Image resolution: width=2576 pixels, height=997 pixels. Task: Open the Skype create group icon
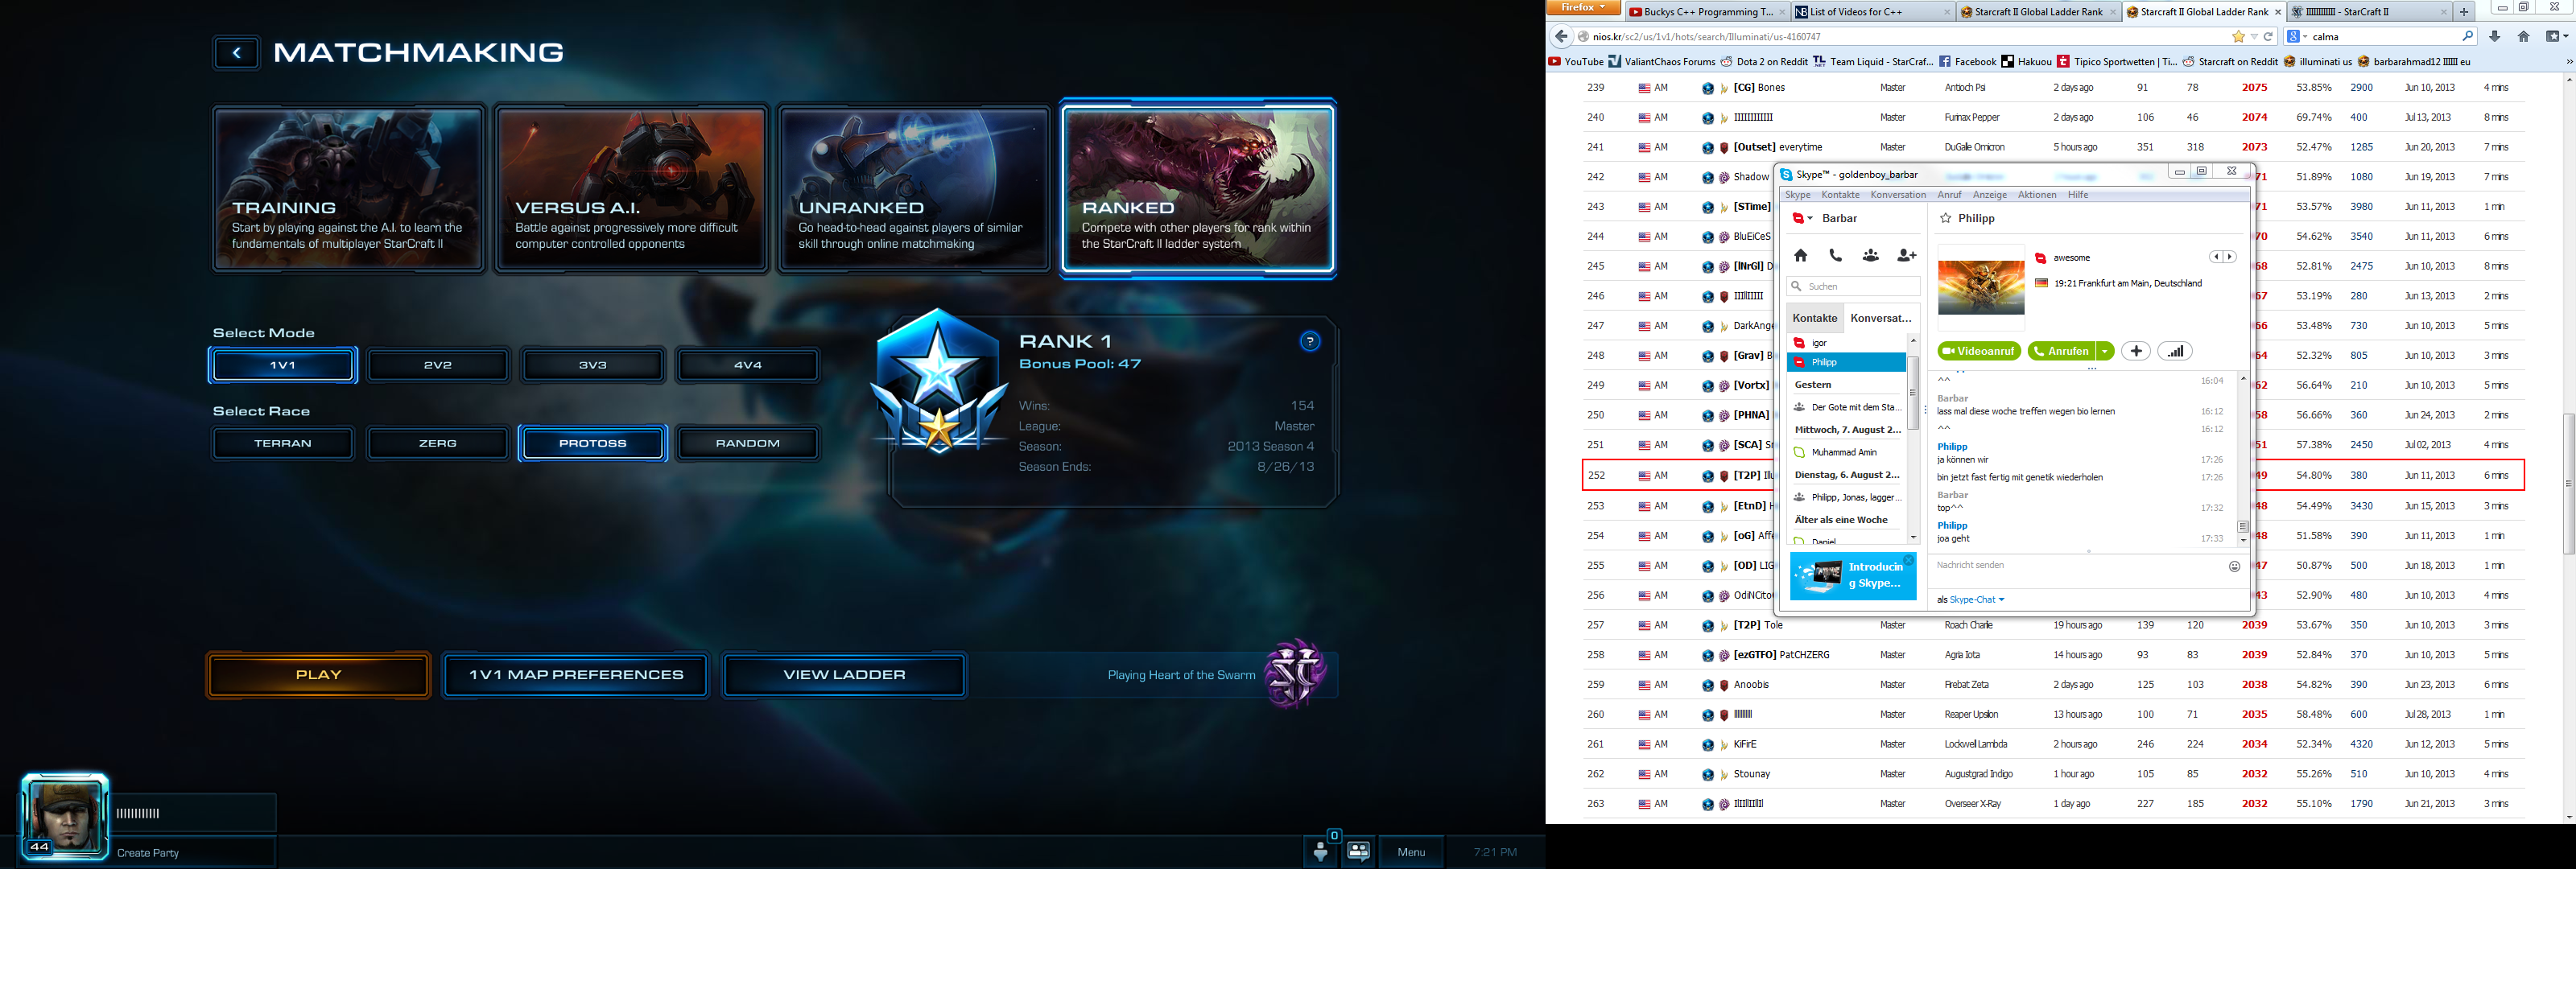1870,255
